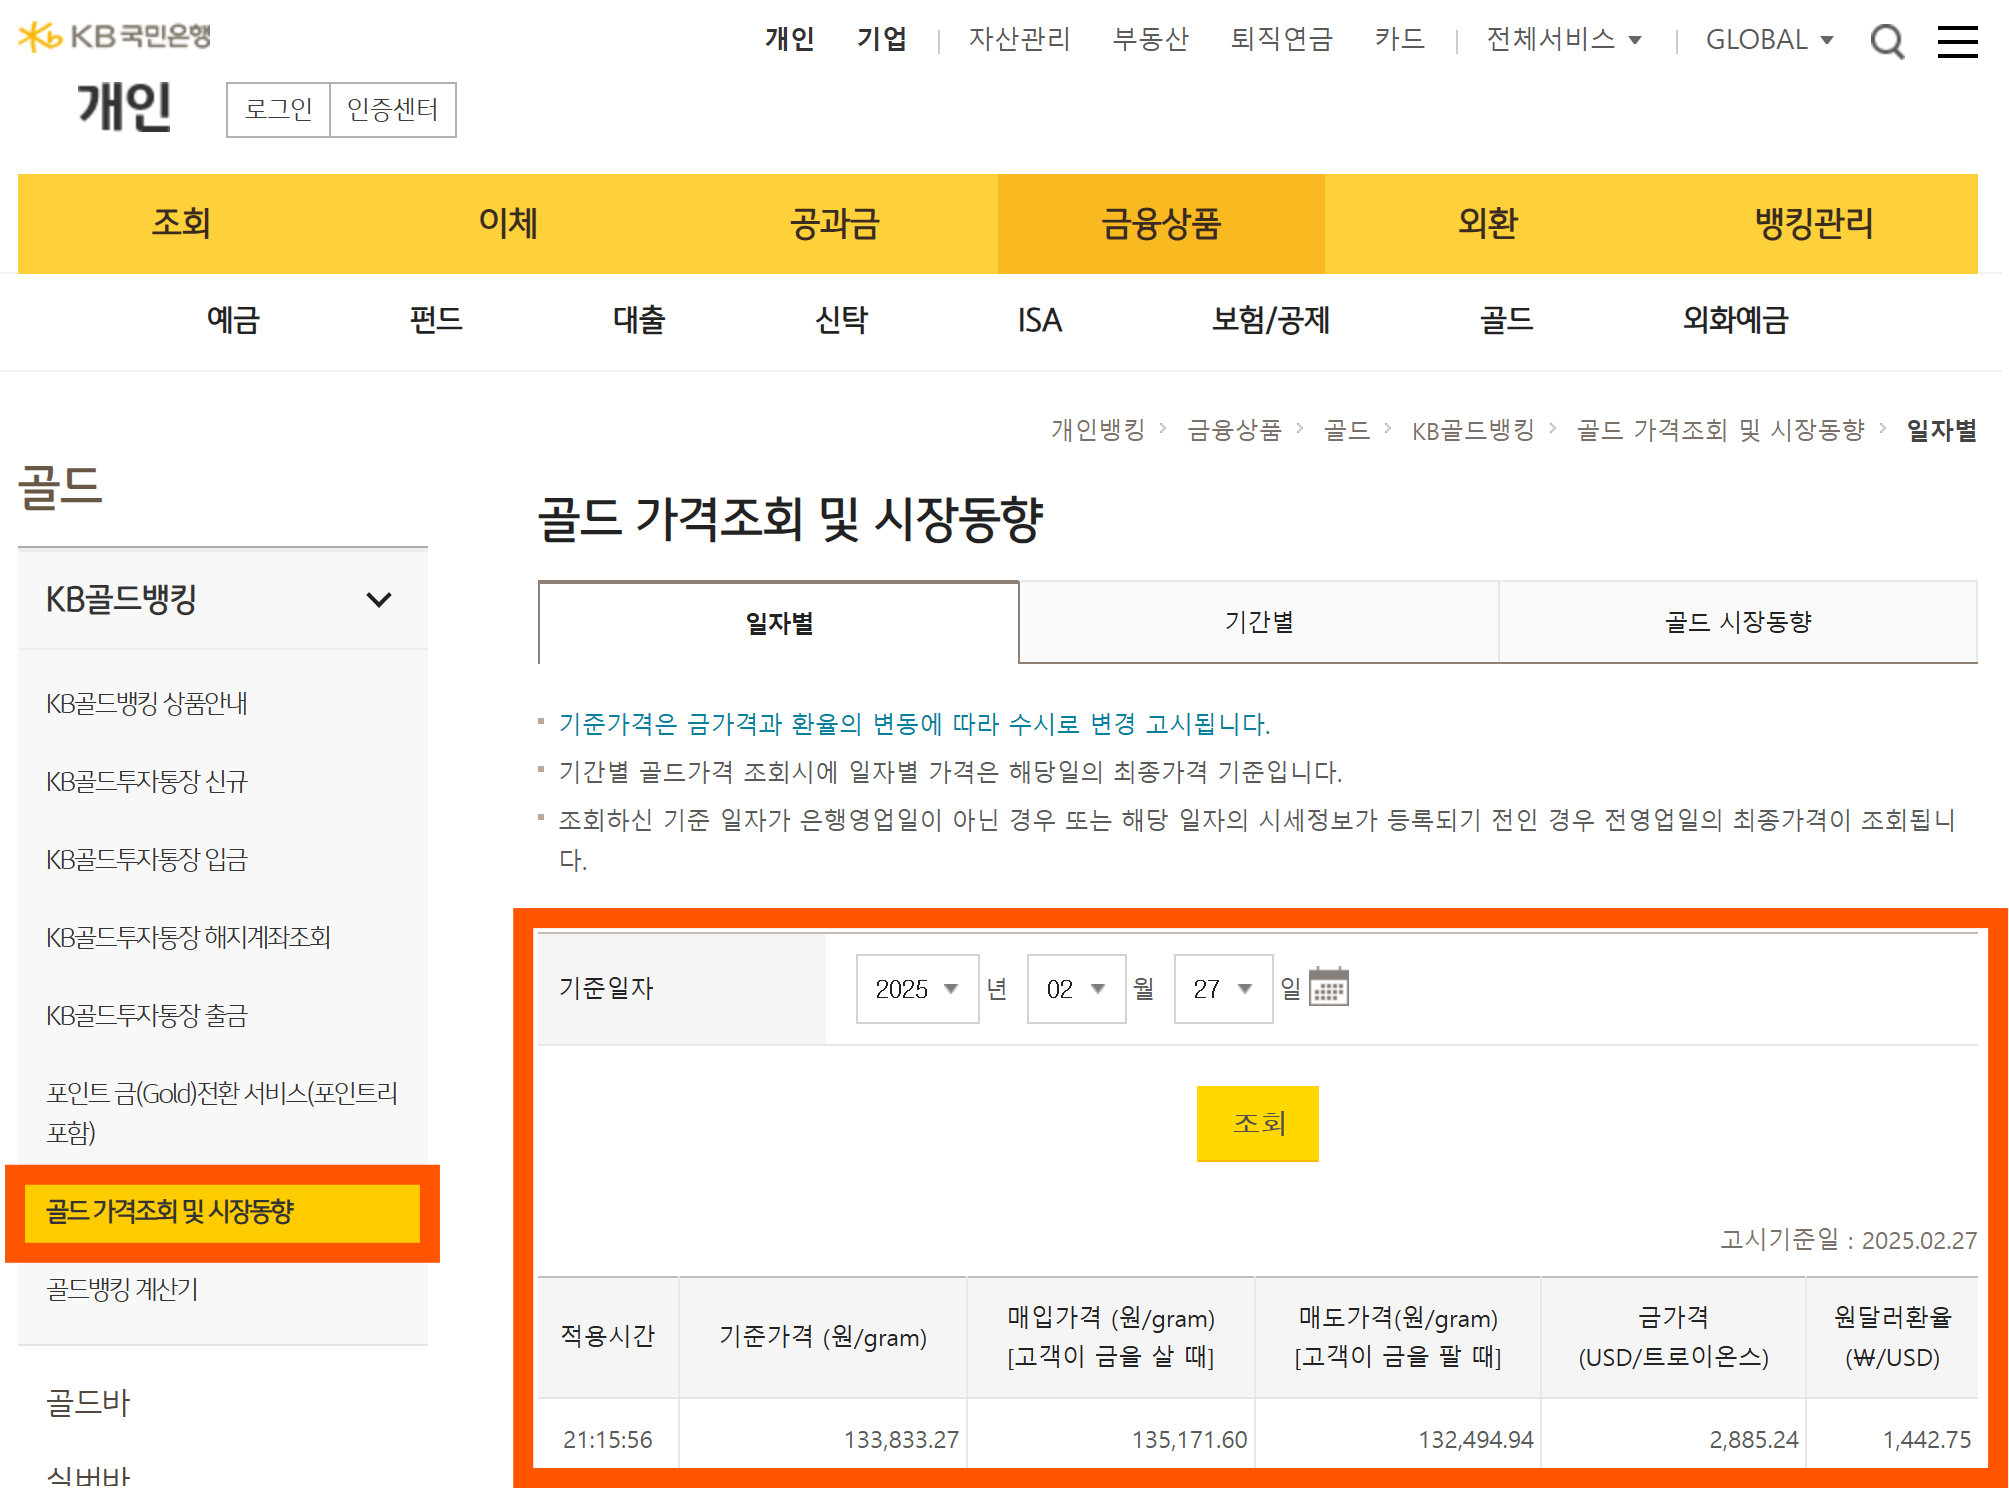2009x1488 pixels.
Task: Open the search magnifier icon
Action: (x=1886, y=41)
